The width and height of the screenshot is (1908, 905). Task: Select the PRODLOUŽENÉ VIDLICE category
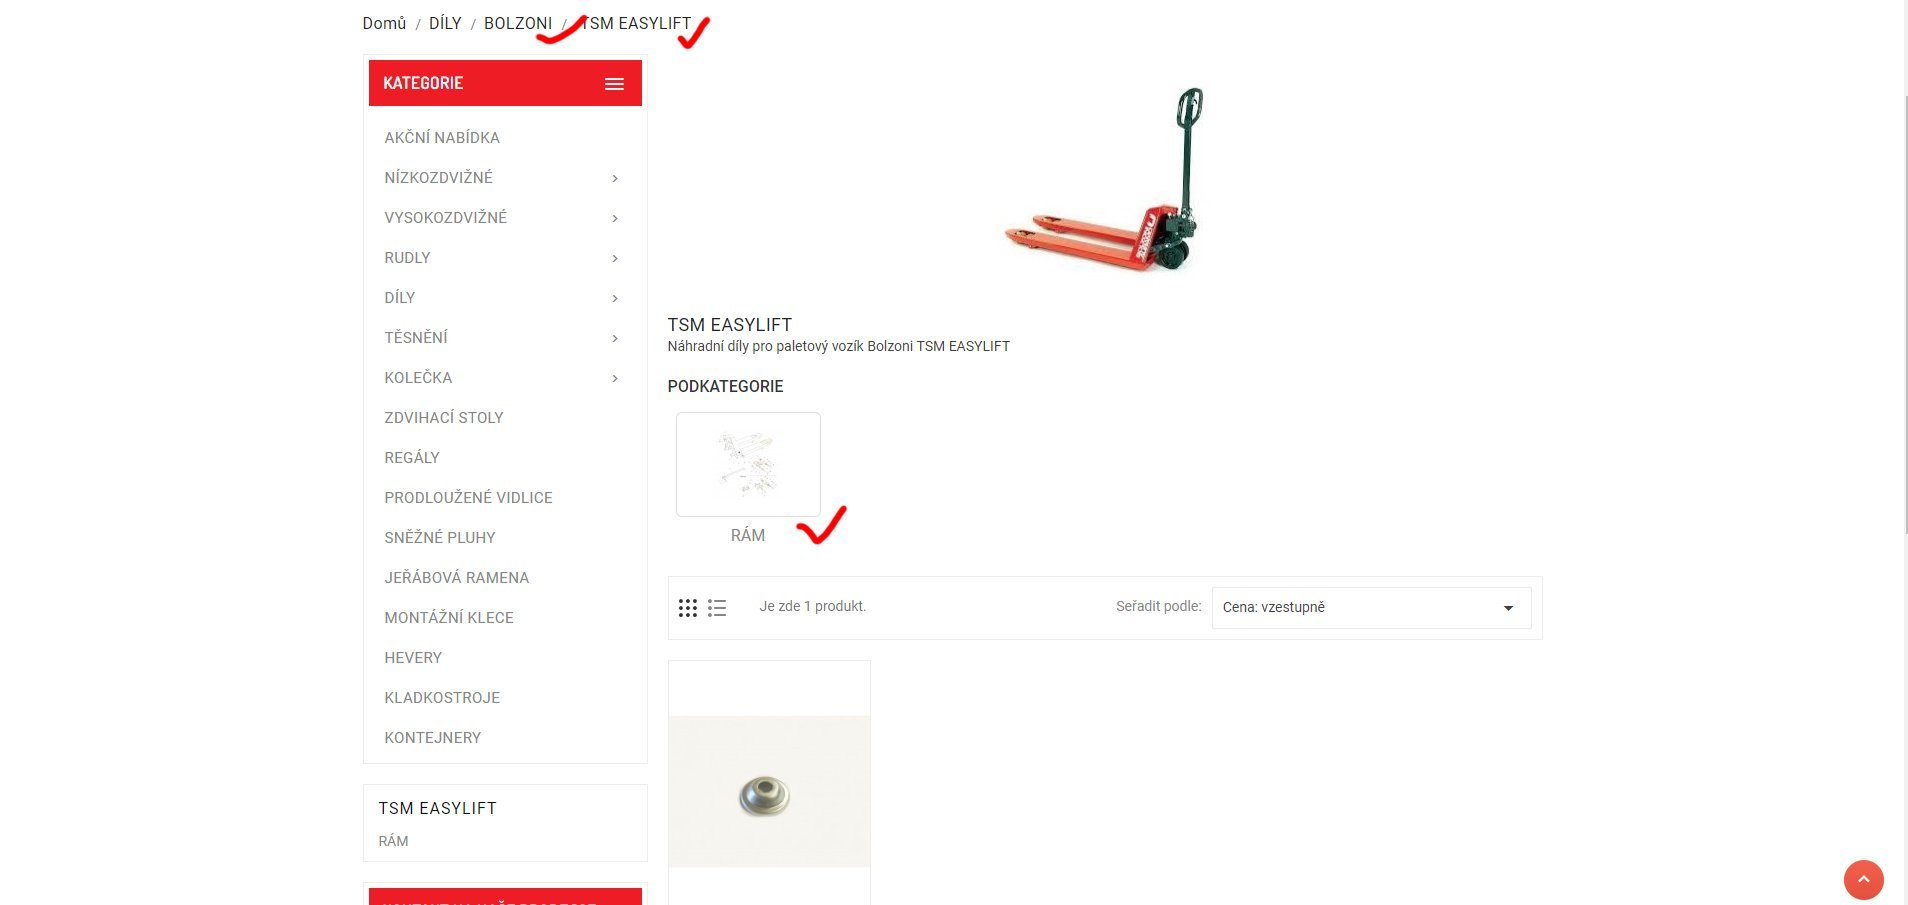(x=468, y=498)
